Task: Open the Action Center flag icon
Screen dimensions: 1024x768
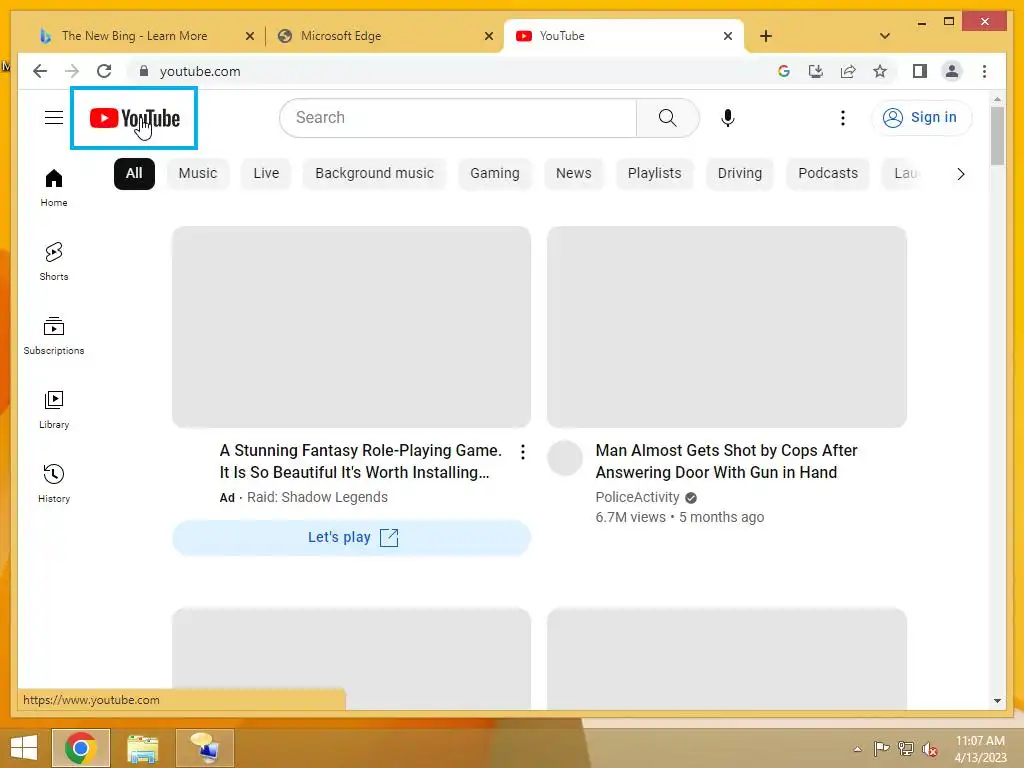Action: [x=881, y=749]
